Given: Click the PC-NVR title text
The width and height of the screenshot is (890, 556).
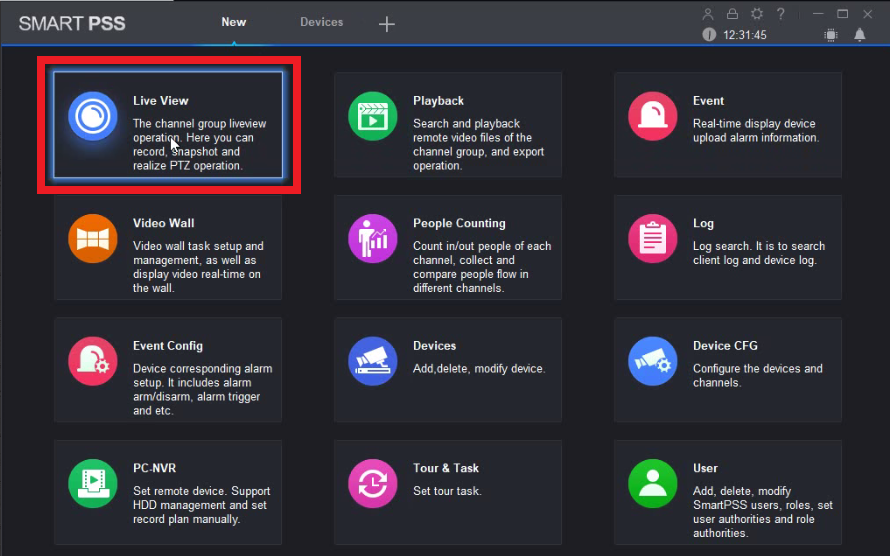Looking at the screenshot, I should (154, 469).
